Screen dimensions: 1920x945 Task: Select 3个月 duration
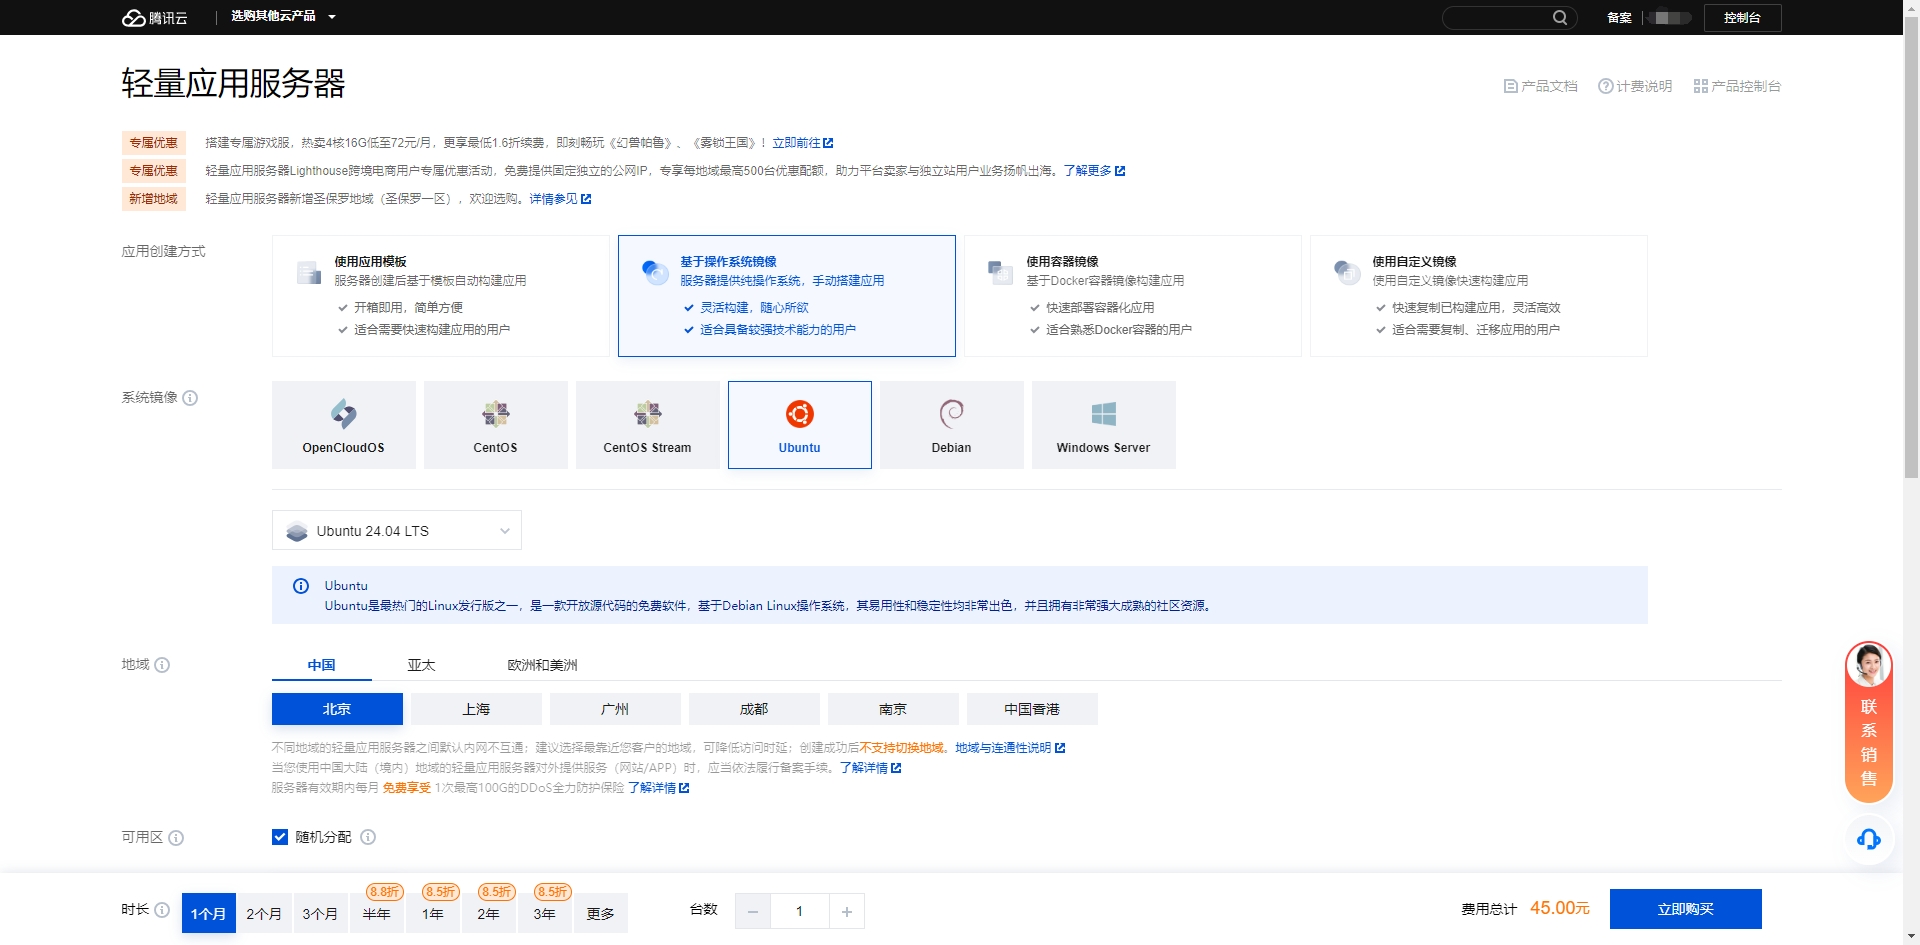coord(320,913)
